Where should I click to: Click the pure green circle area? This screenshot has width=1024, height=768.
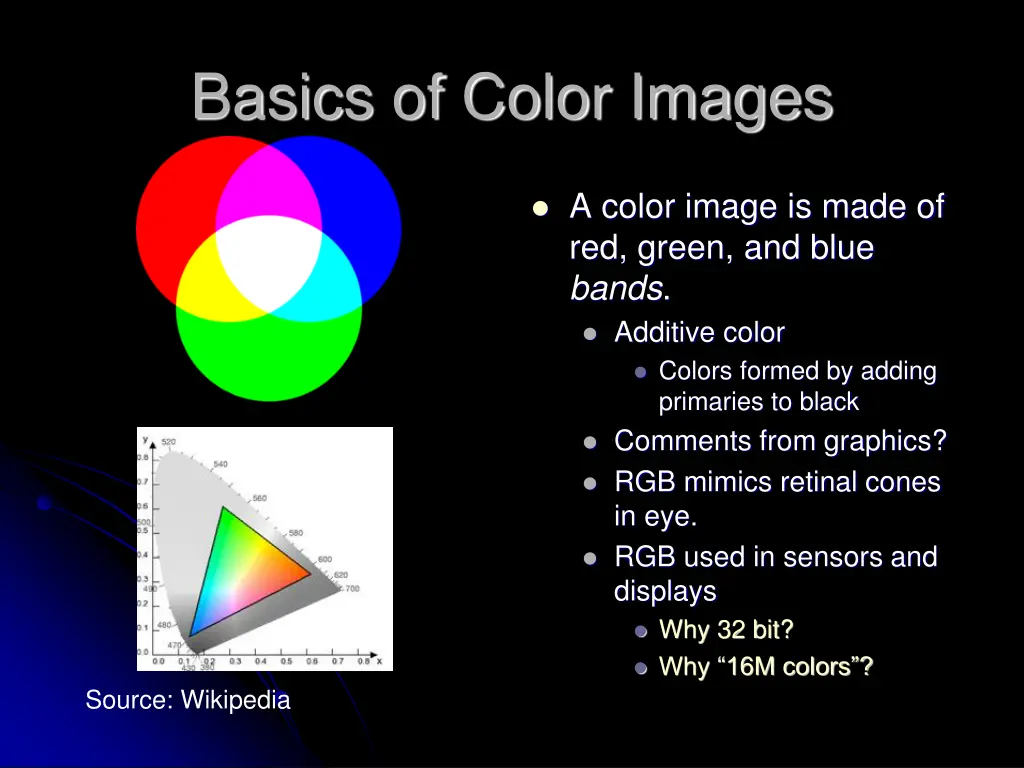pos(268,359)
